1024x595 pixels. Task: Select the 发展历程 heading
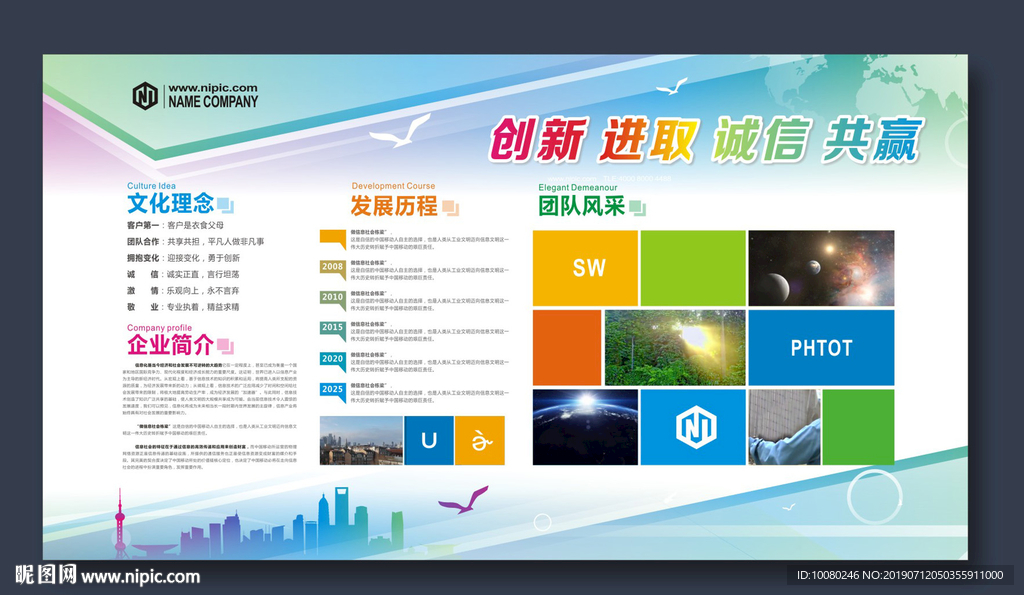coord(394,206)
